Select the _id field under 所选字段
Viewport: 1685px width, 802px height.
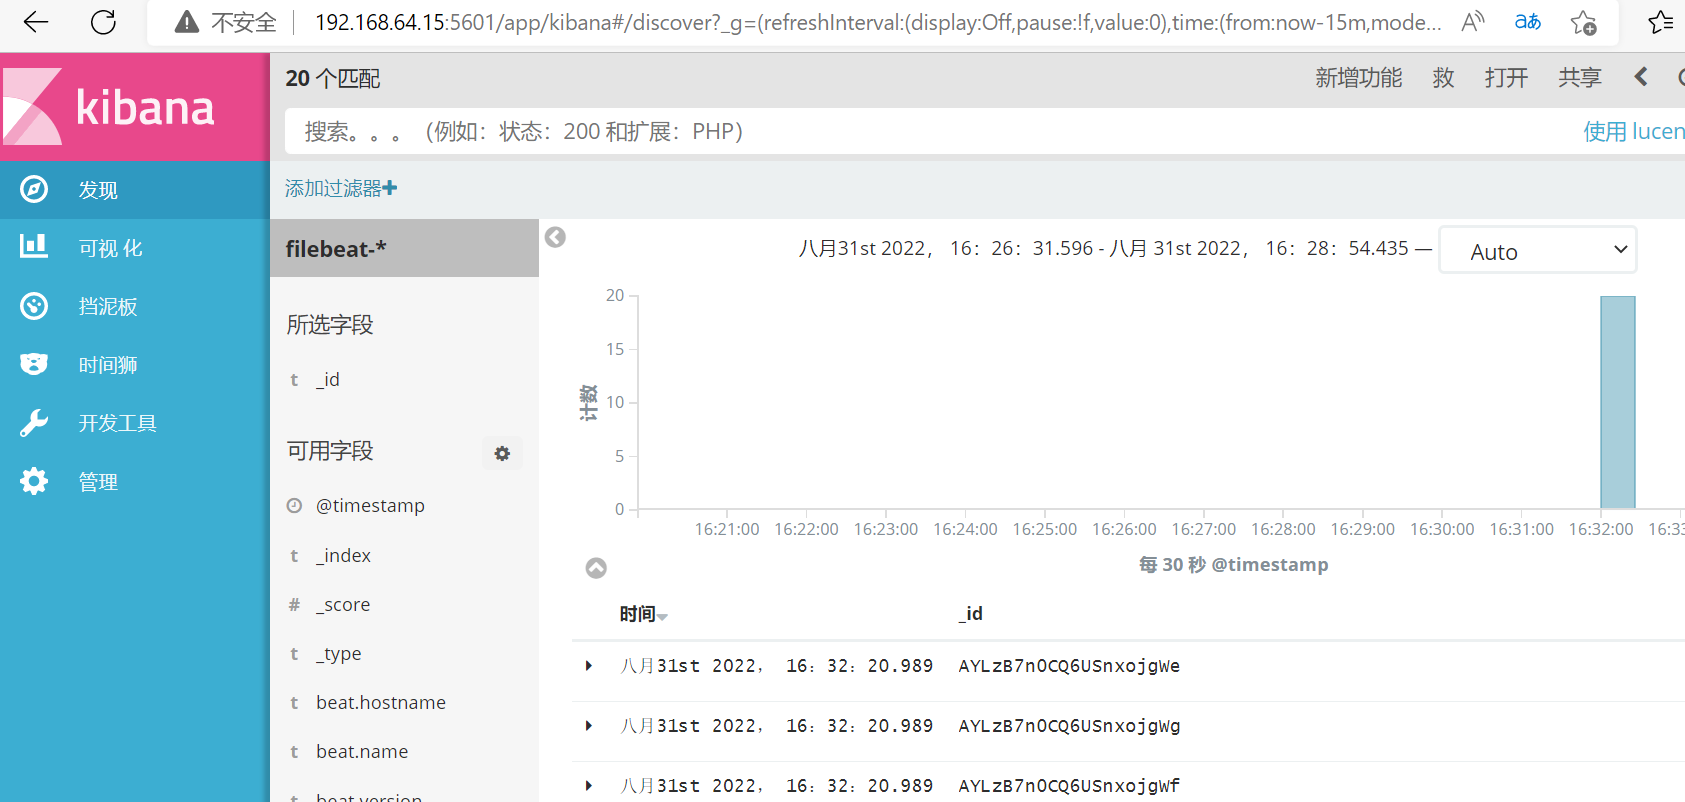tap(328, 379)
